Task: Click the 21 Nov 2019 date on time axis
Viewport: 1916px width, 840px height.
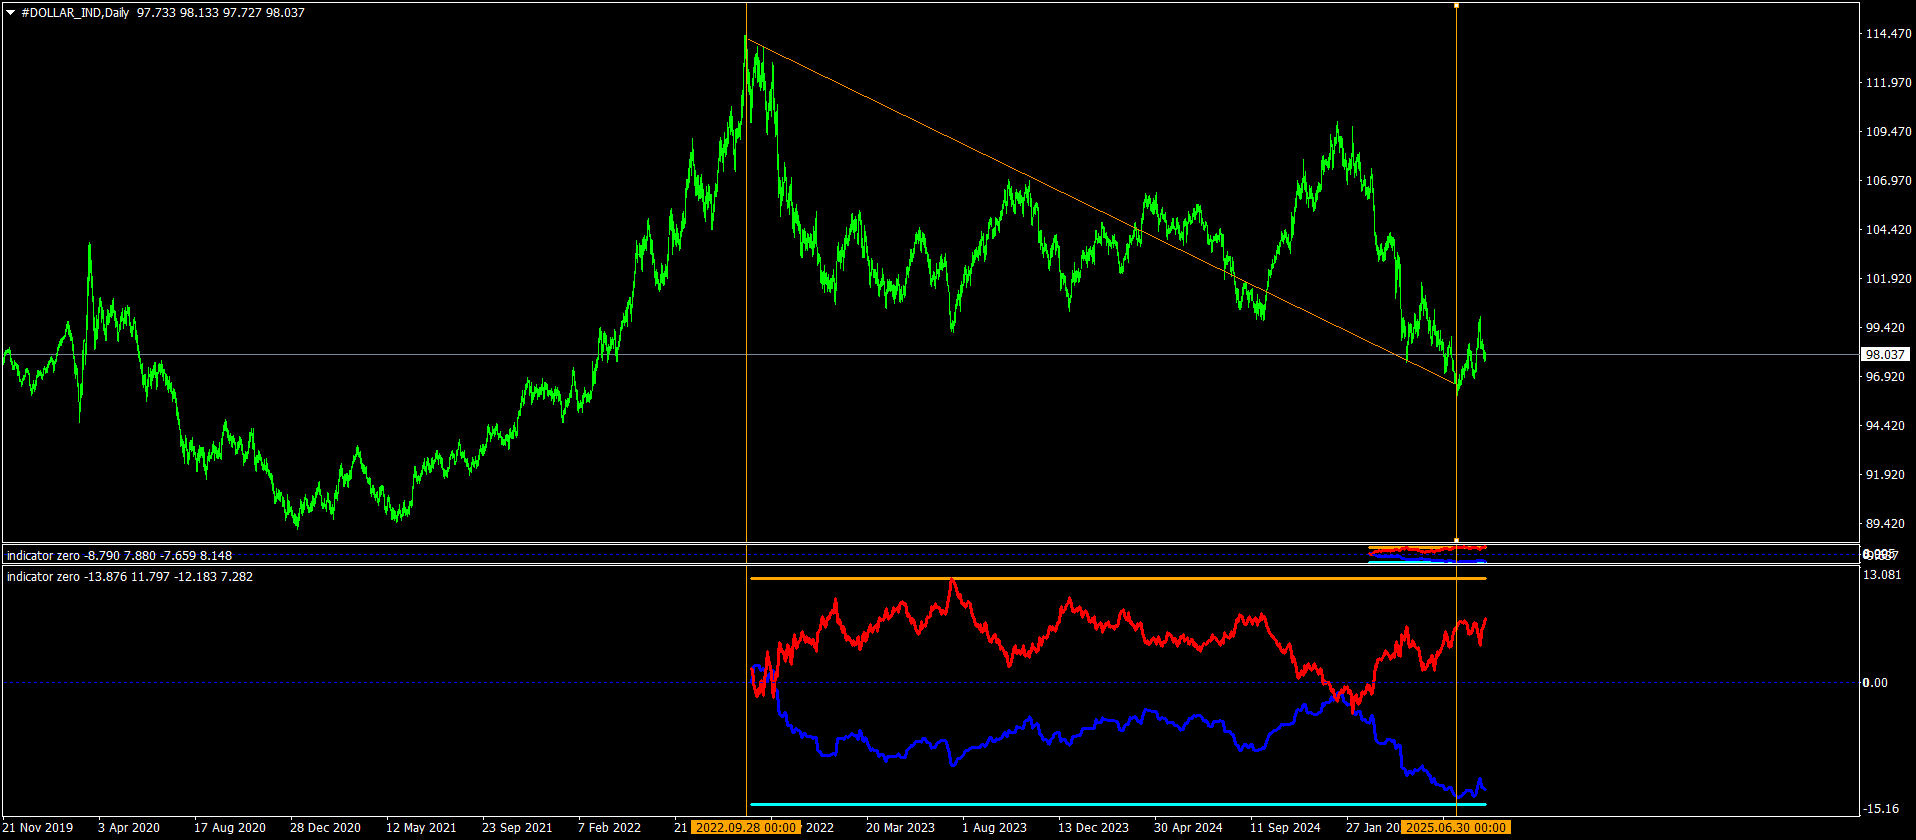Action: click(39, 828)
